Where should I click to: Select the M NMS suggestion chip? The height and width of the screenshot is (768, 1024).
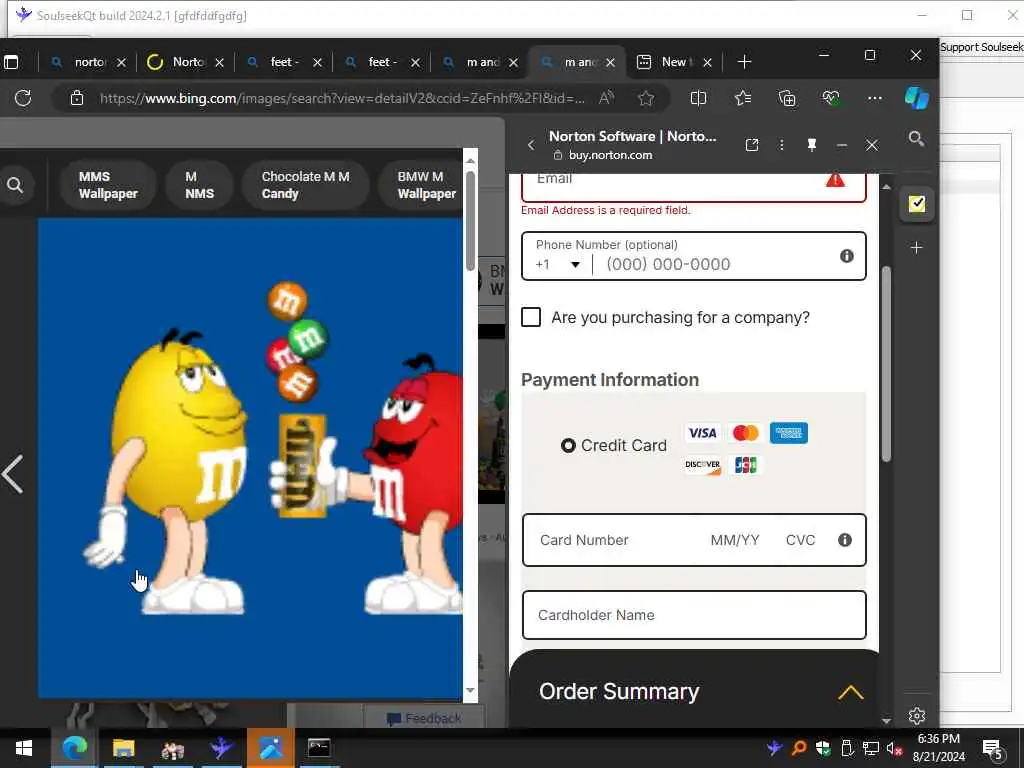coord(199,185)
